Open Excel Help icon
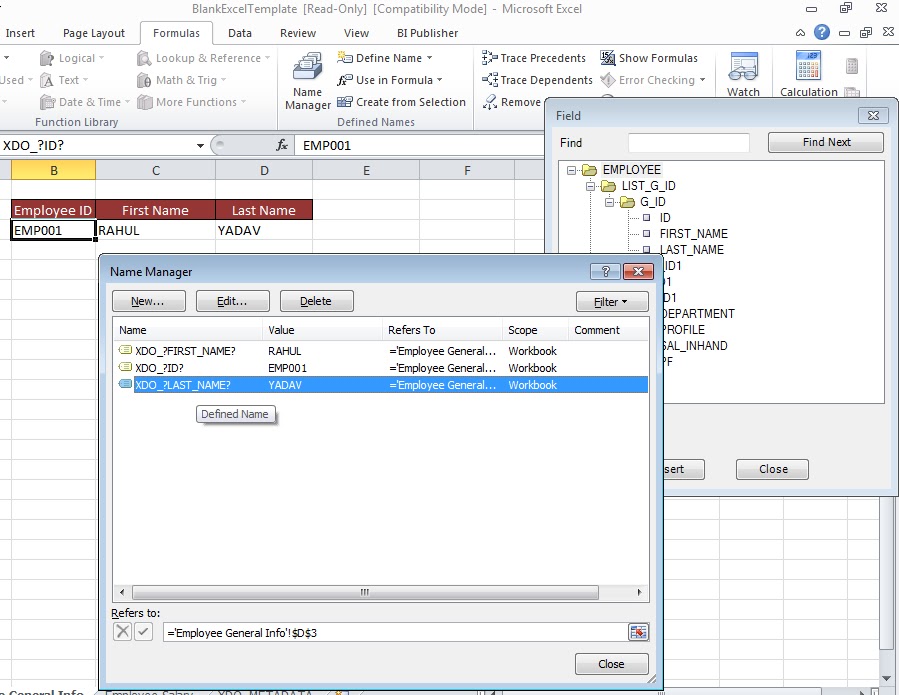The image size is (899, 695). [x=822, y=32]
